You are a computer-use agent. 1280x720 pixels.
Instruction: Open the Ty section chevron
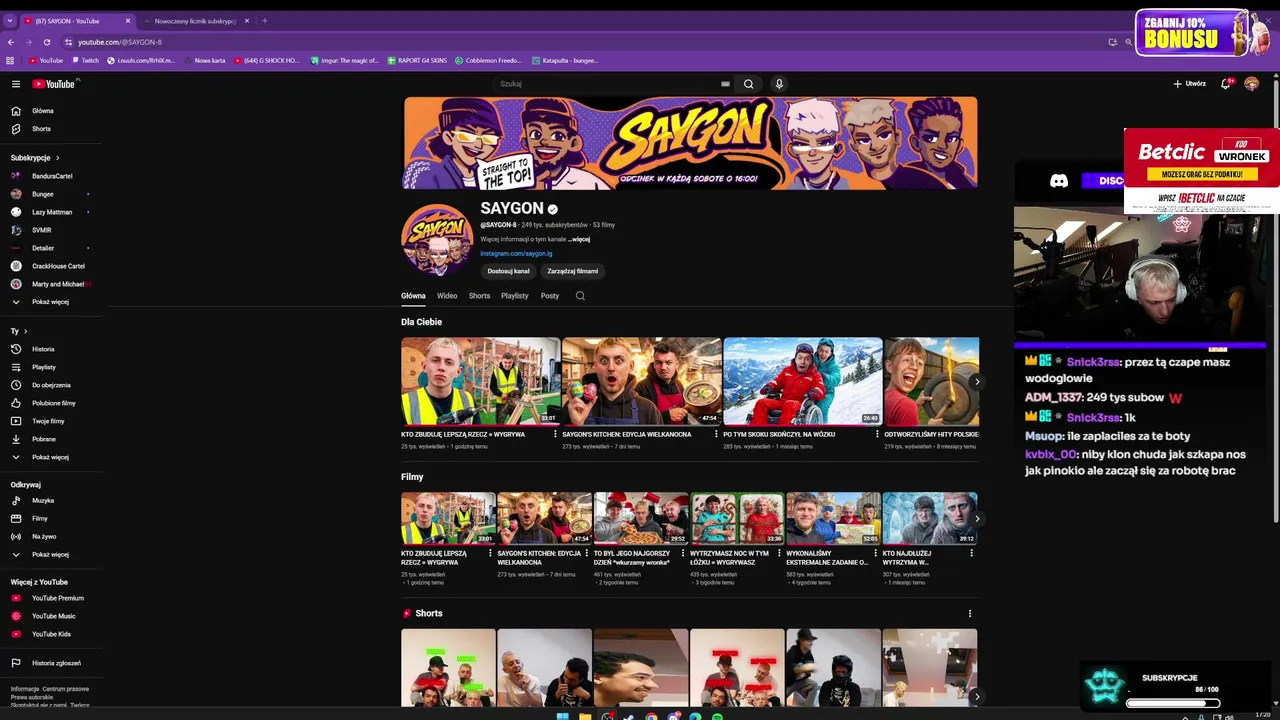pos(25,331)
